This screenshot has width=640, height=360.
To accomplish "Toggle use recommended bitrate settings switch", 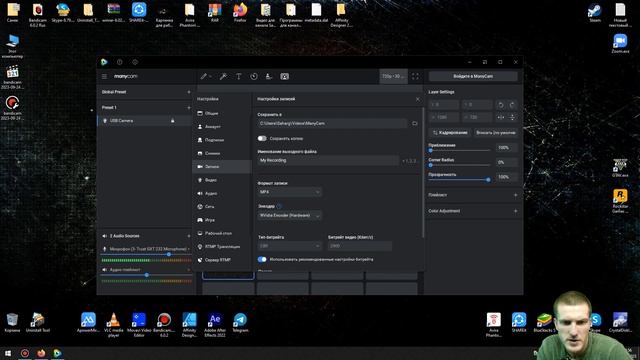I will coord(262,259).
